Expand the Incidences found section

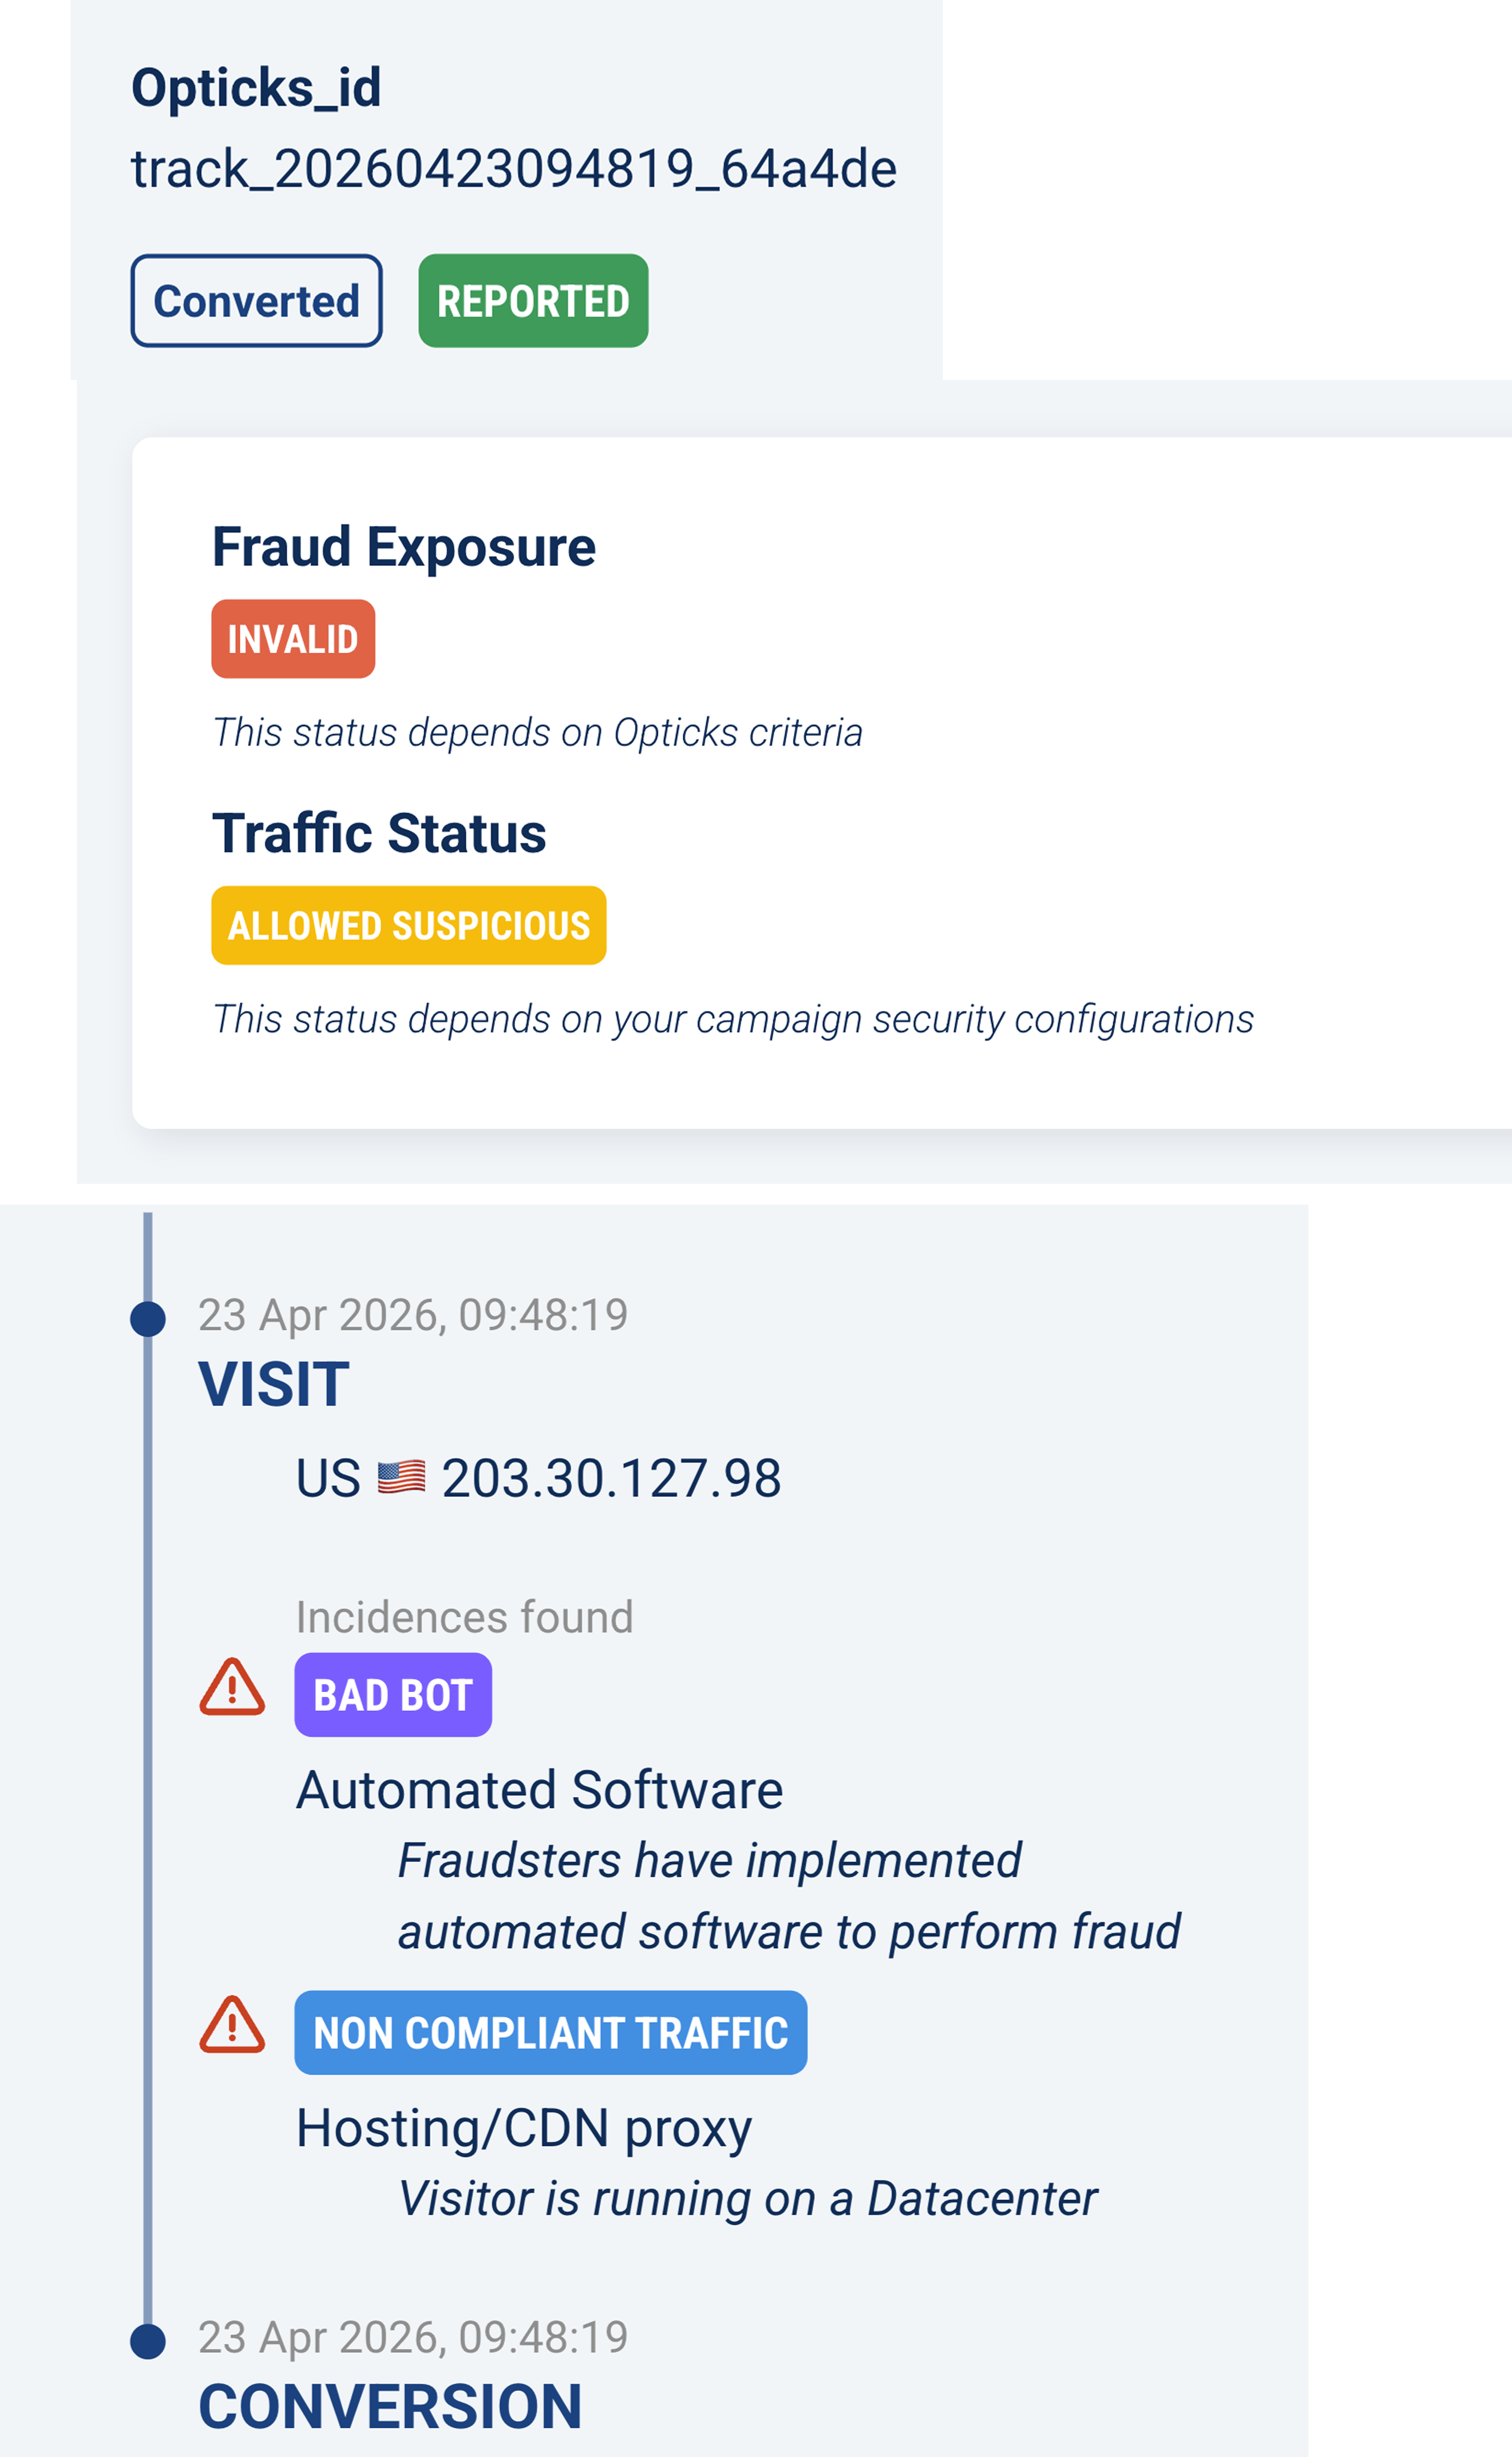465,1615
